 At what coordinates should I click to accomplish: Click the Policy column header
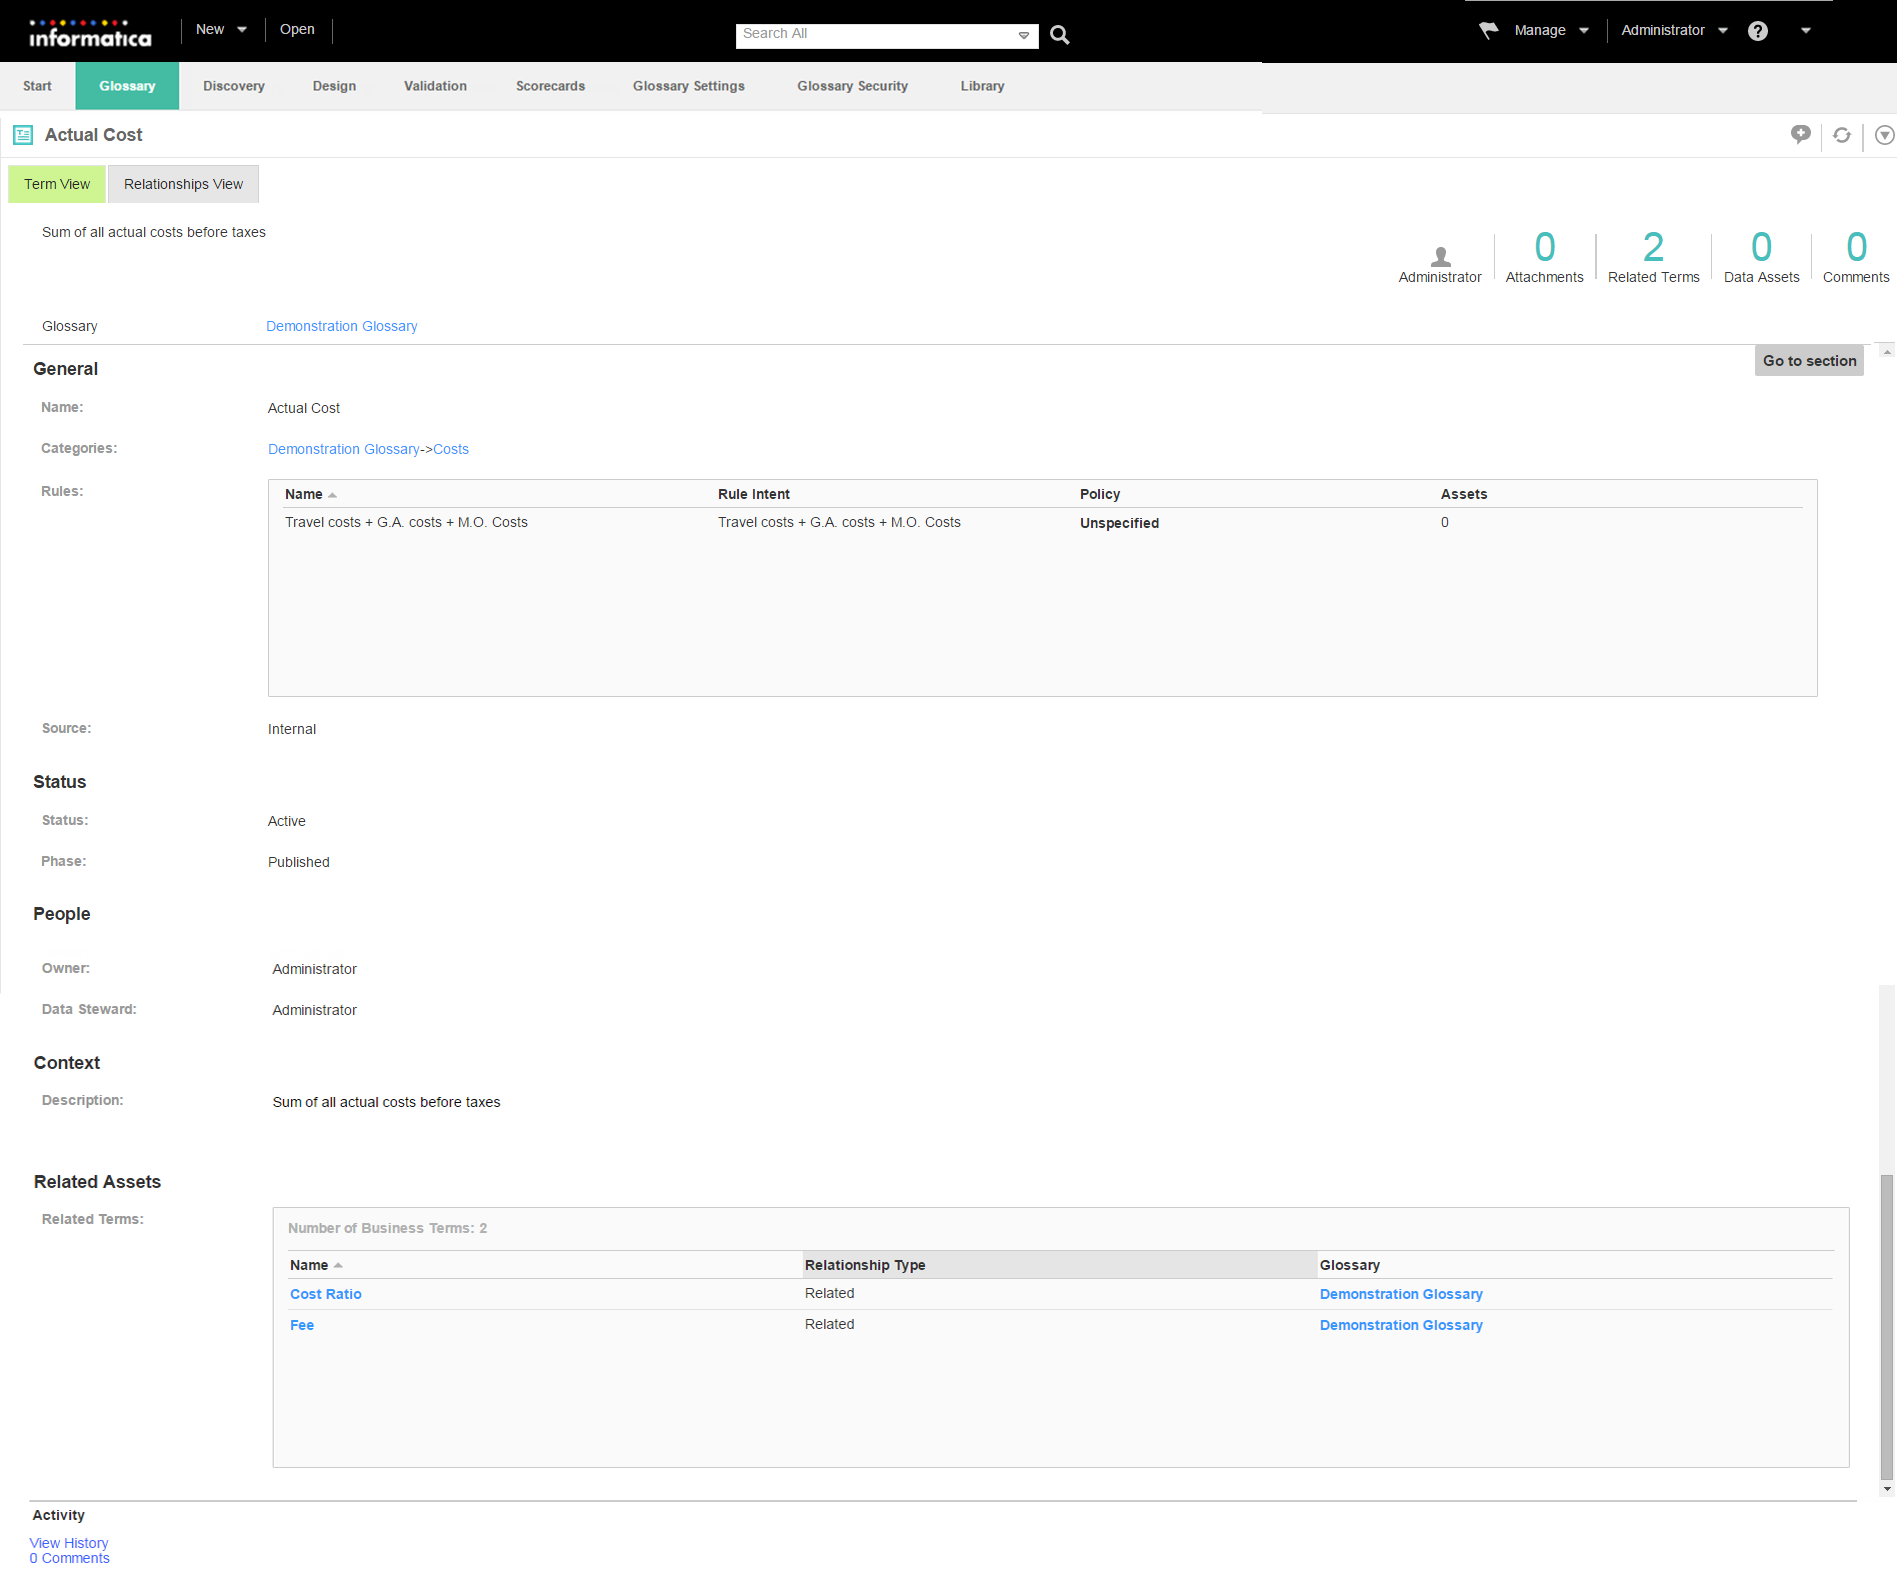pos(1100,495)
